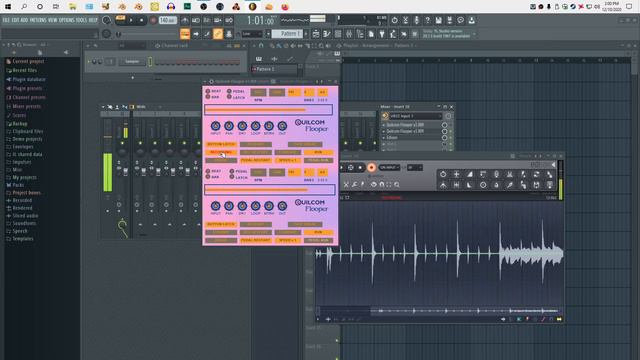Open the FILE menu

[6, 20]
